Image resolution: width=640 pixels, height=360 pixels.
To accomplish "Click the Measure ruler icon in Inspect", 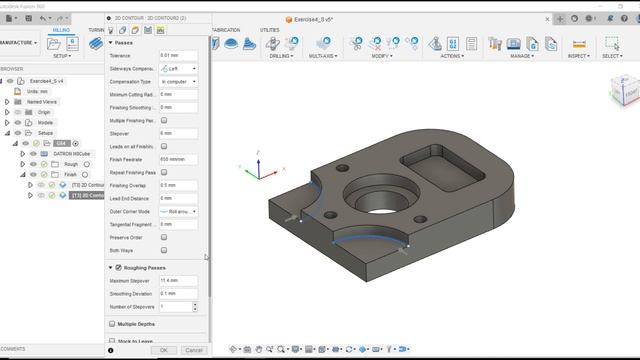I will click(579, 44).
